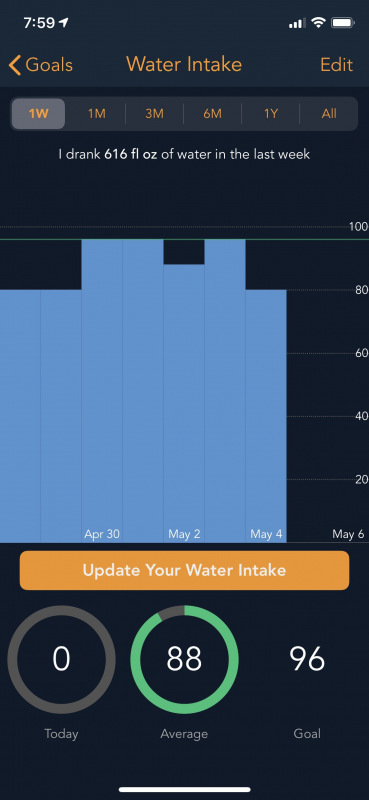
Task: Tap the location arrow in status bar
Action: 64,23
